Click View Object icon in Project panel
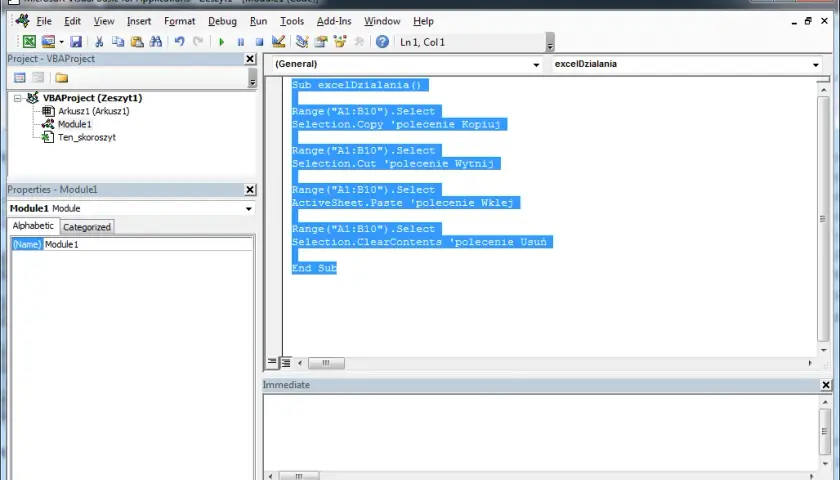Screen dimensions: 840x480 click(x=38, y=78)
